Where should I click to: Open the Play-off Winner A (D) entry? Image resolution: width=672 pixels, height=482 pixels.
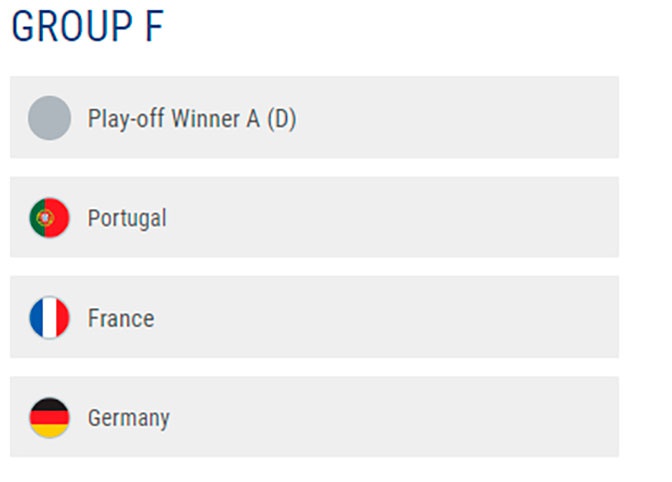point(192,119)
